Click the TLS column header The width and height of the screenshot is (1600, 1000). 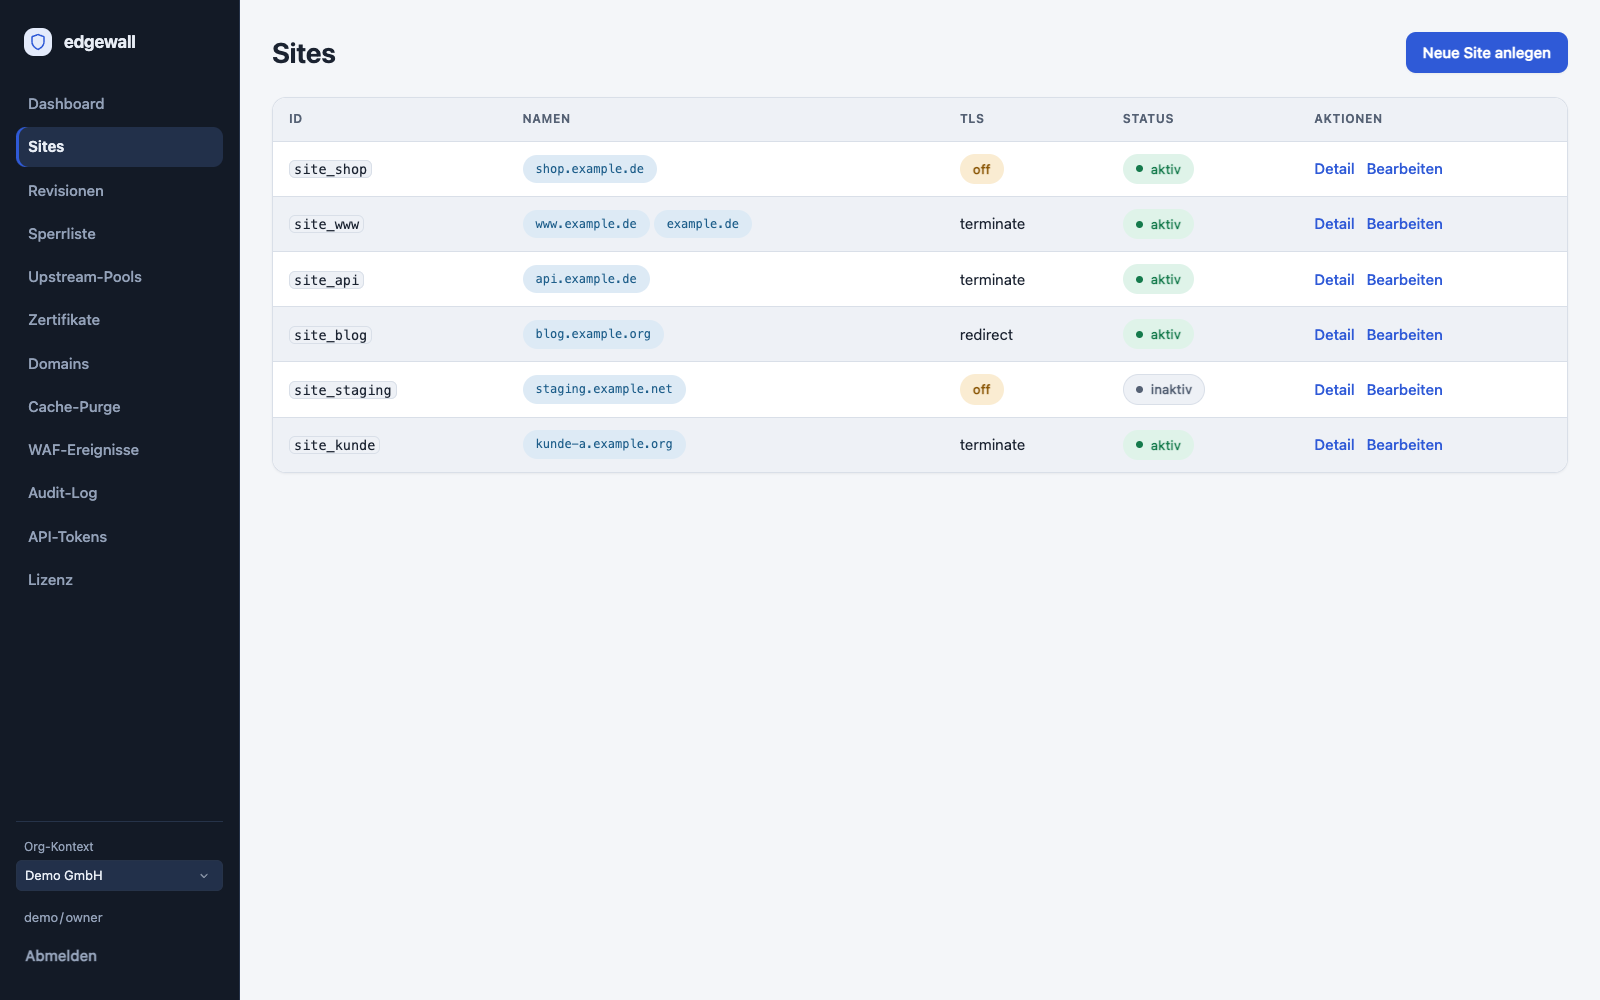pos(972,119)
